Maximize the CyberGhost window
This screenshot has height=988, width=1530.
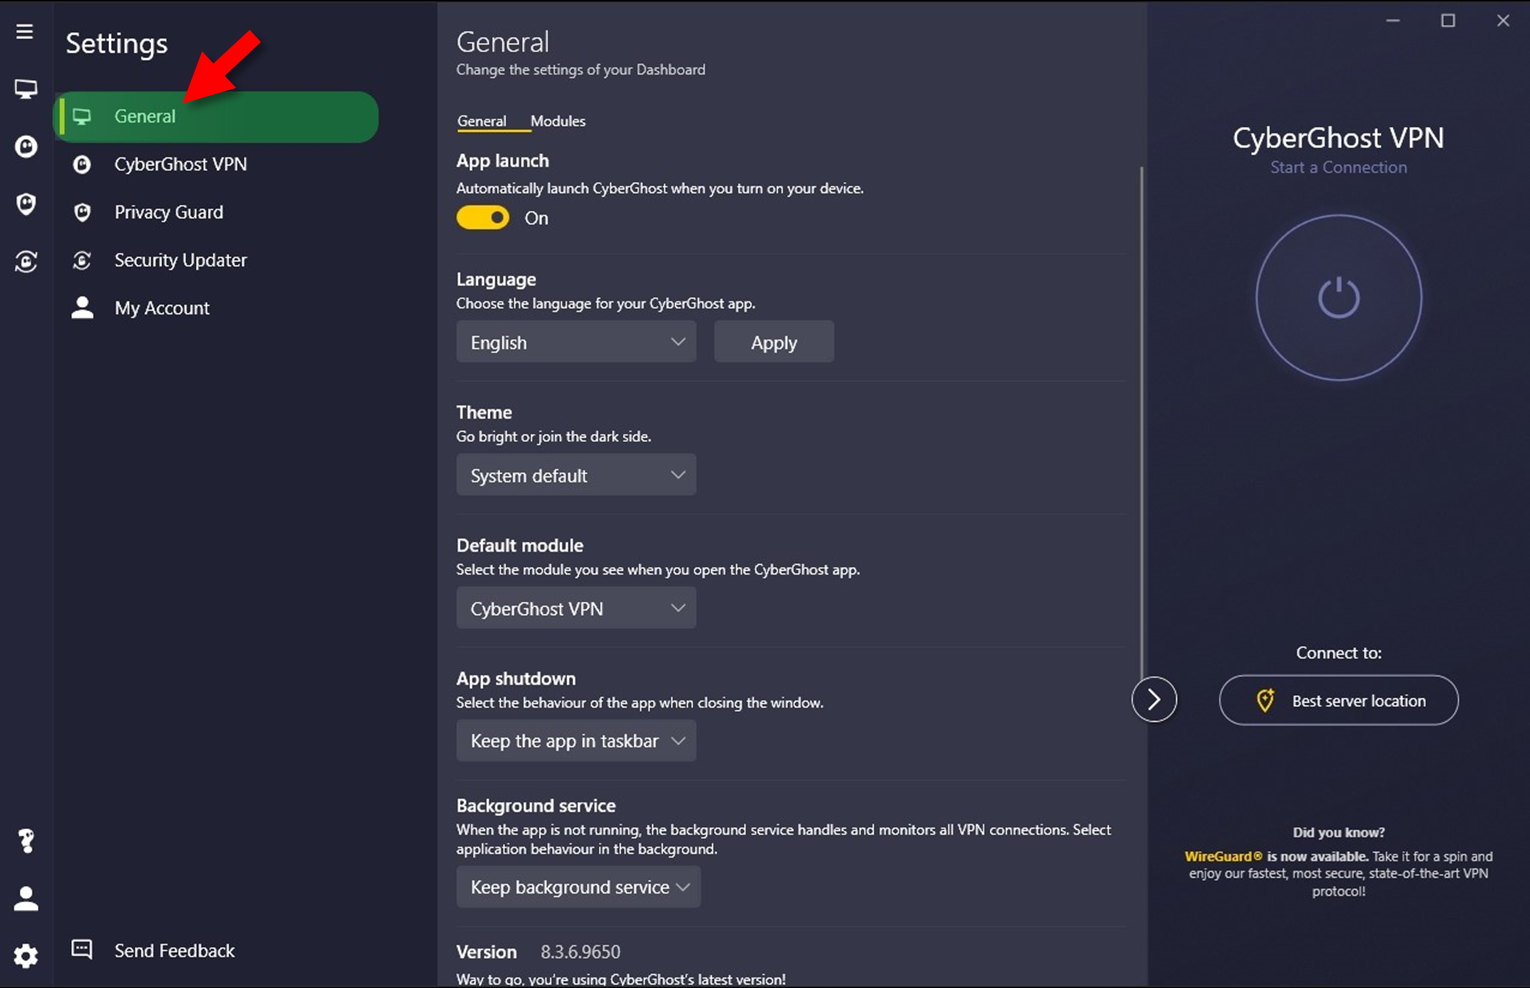(x=1447, y=20)
